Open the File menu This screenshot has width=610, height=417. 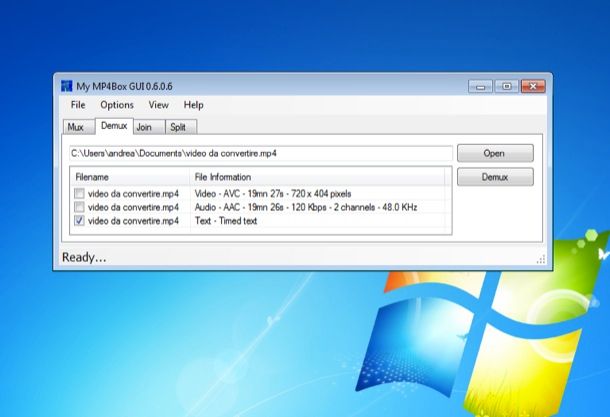pos(78,105)
